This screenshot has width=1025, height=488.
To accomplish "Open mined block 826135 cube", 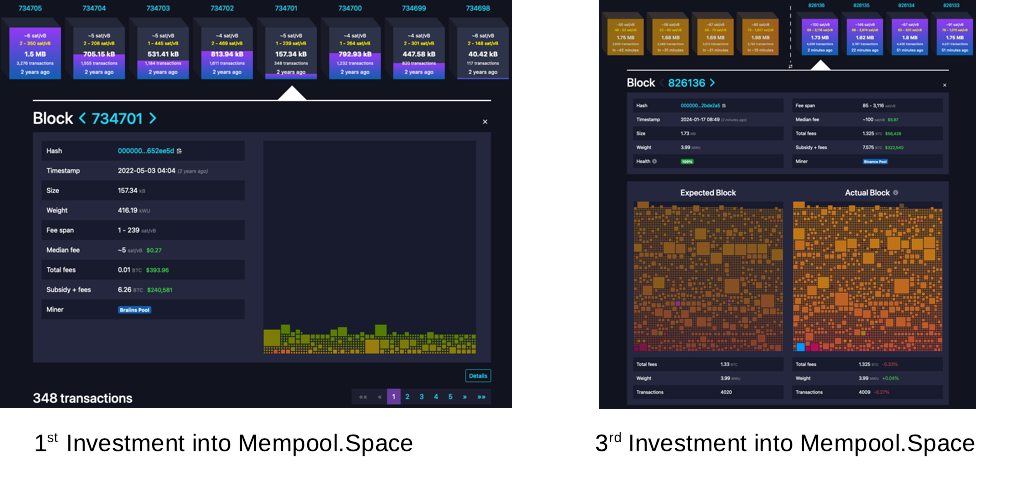I will point(865,37).
